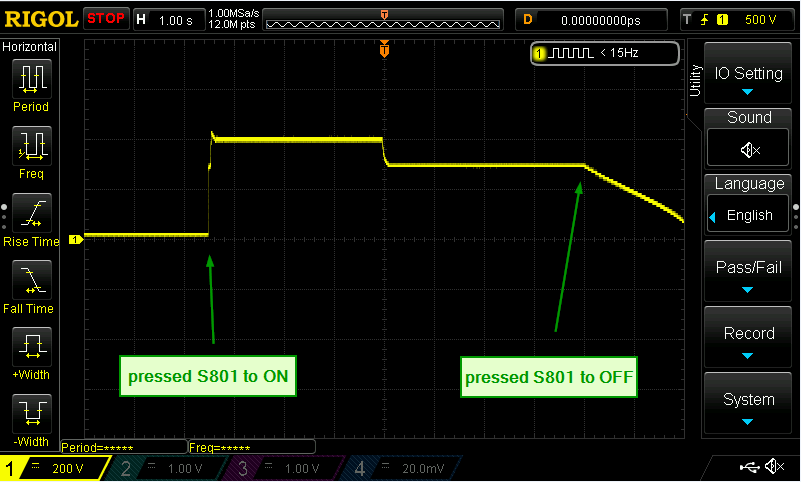Open the System submenu

(x=748, y=403)
